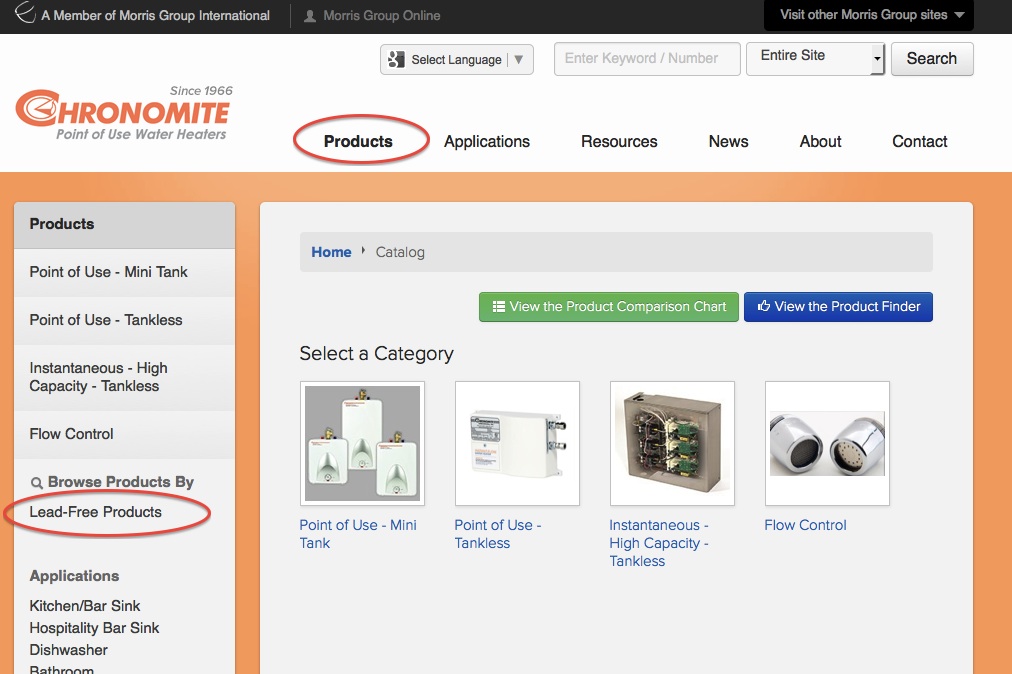Click the Products sidebar header

(x=125, y=225)
